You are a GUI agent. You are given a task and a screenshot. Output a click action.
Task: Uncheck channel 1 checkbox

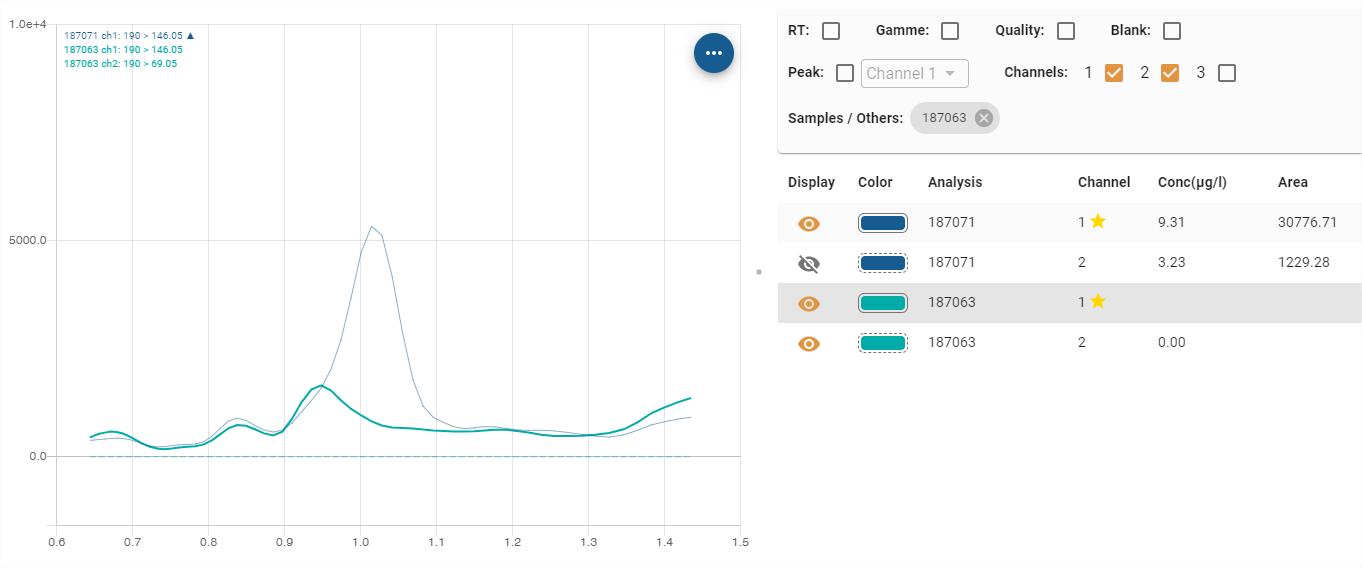click(1114, 73)
